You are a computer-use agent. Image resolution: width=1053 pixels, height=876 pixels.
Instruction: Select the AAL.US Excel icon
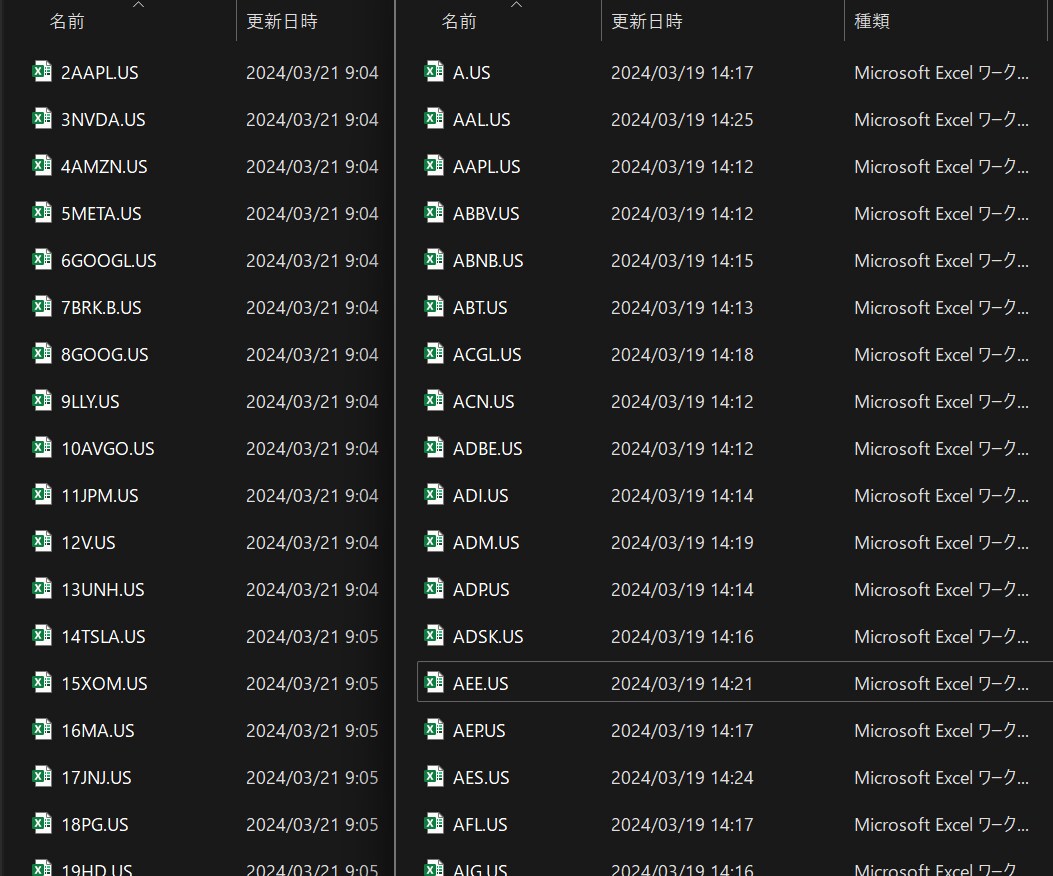pyautogui.click(x=434, y=118)
